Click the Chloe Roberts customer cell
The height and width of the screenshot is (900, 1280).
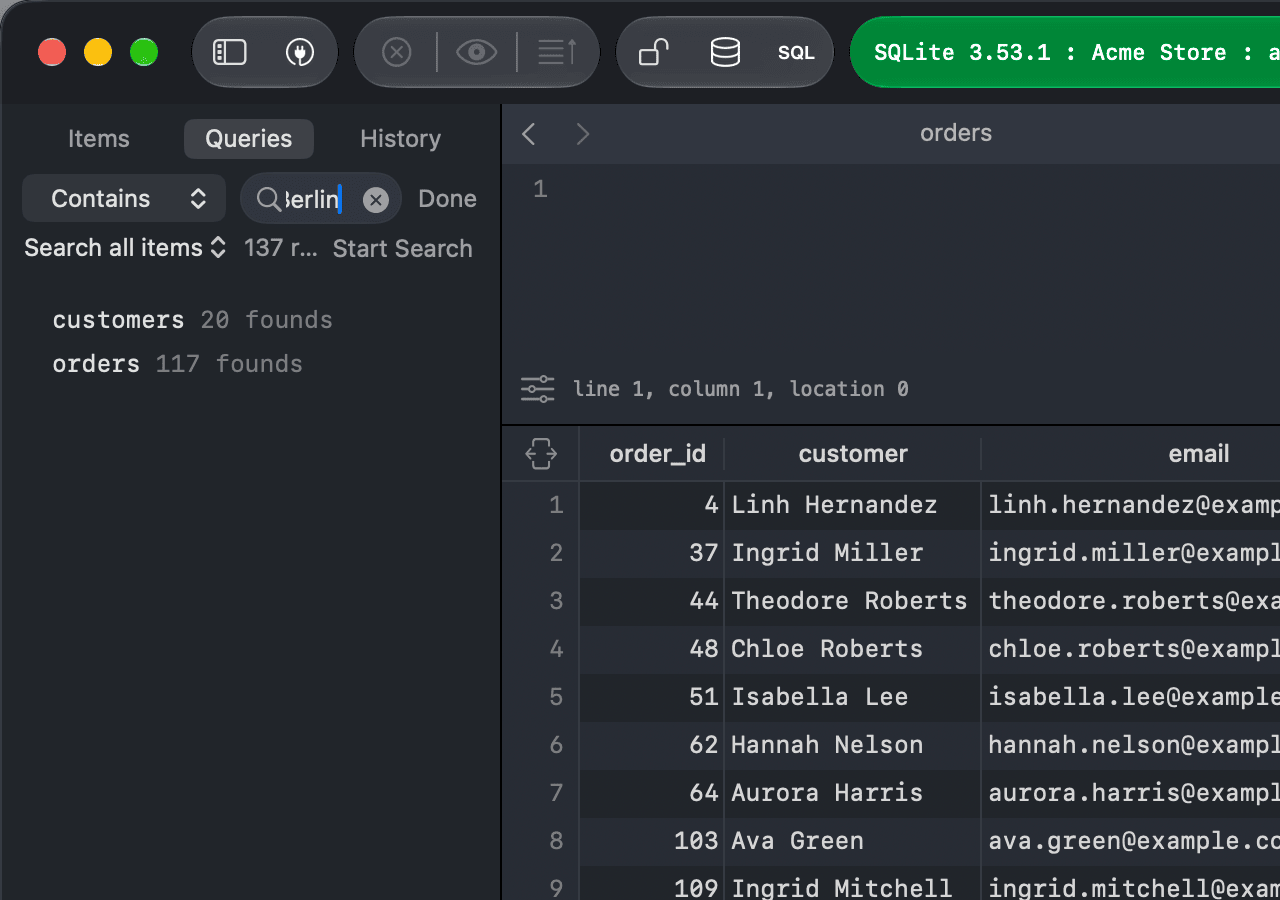point(853,649)
